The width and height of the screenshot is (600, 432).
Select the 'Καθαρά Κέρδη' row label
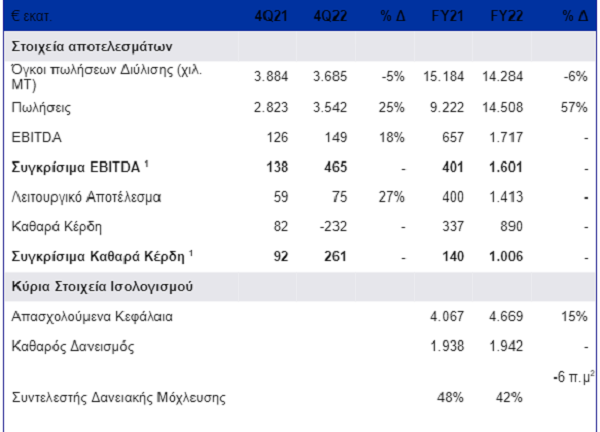55,226
